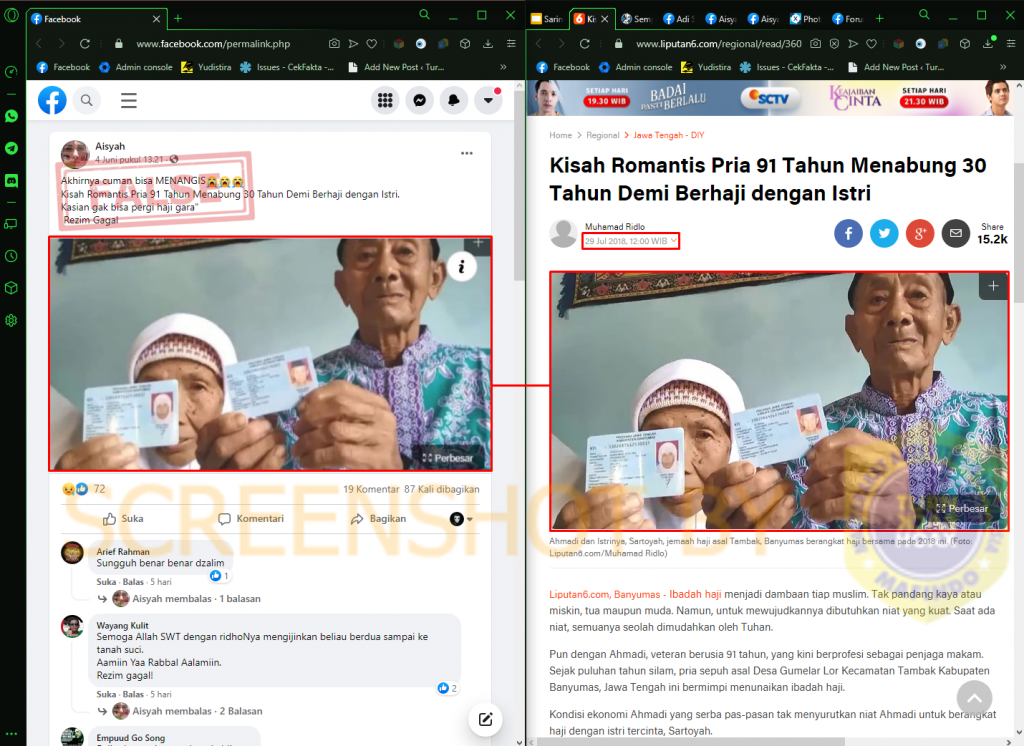Viewport: 1024px width, 746px height.
Task: Reload the Liputan6 page
Action: (584, 44)
